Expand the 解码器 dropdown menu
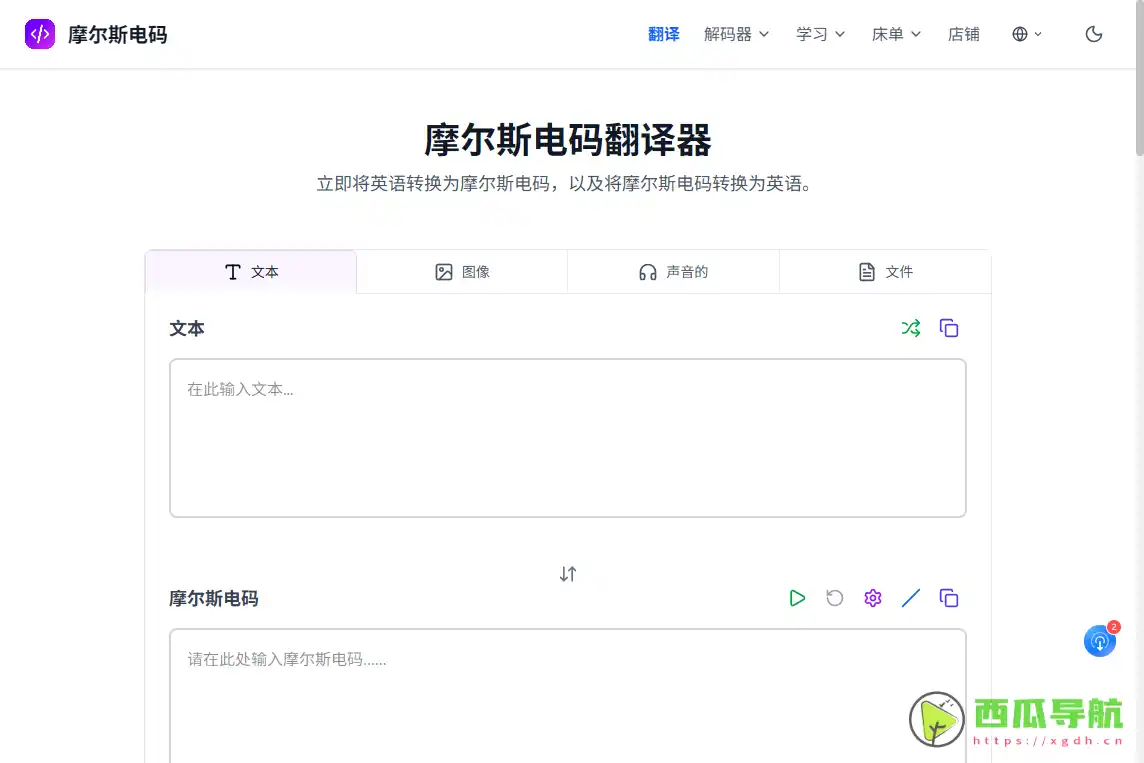1144x763 pixels. 736,34
